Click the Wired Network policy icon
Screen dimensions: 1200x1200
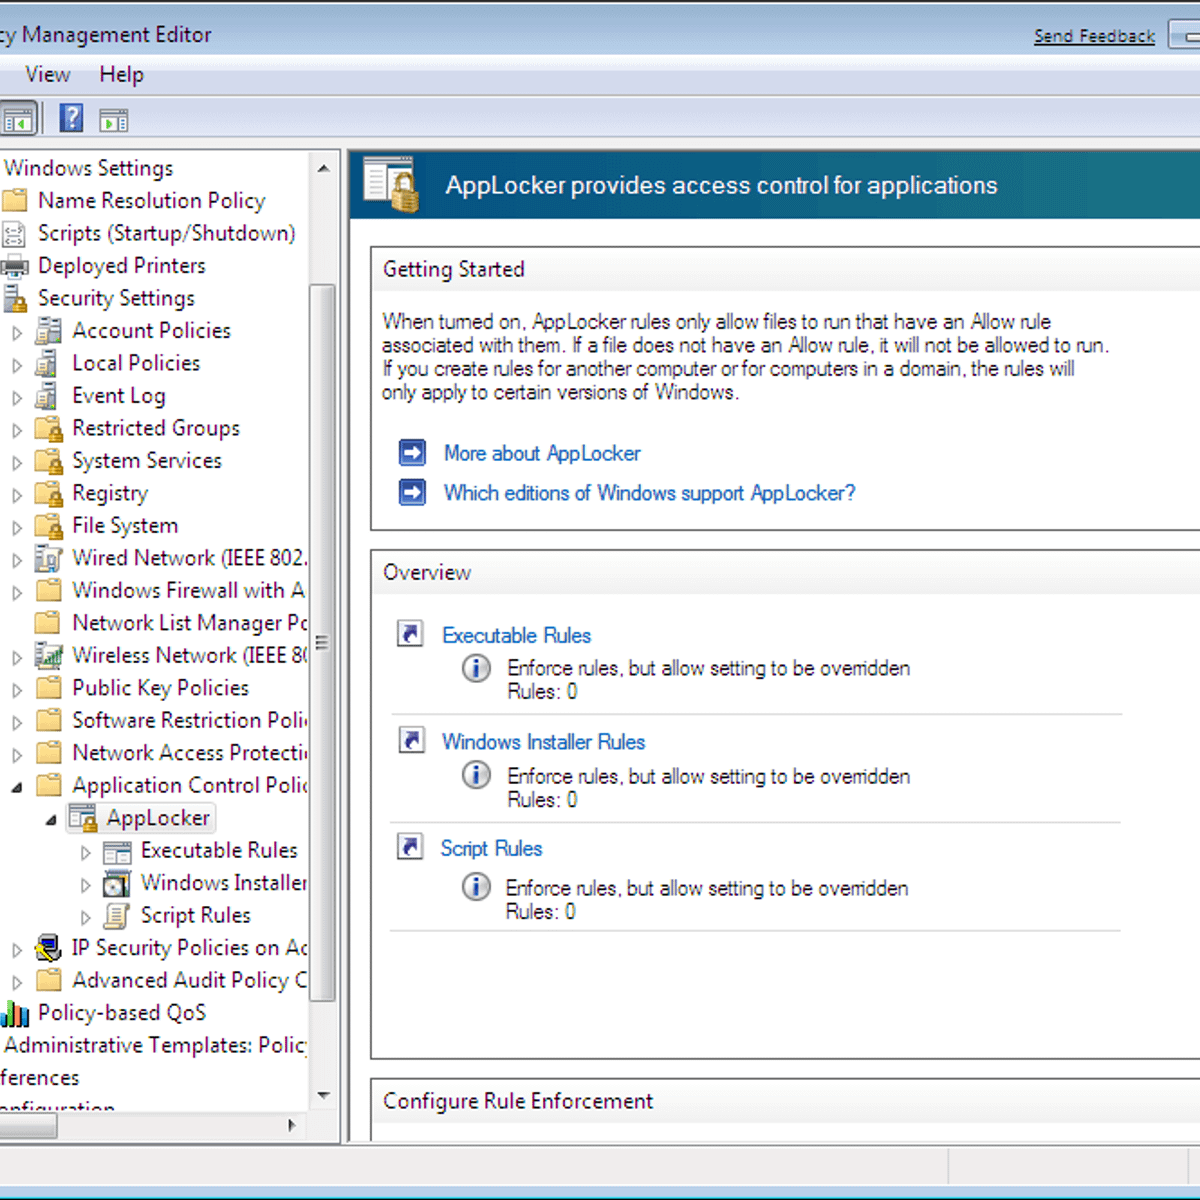tap(48, 558)
